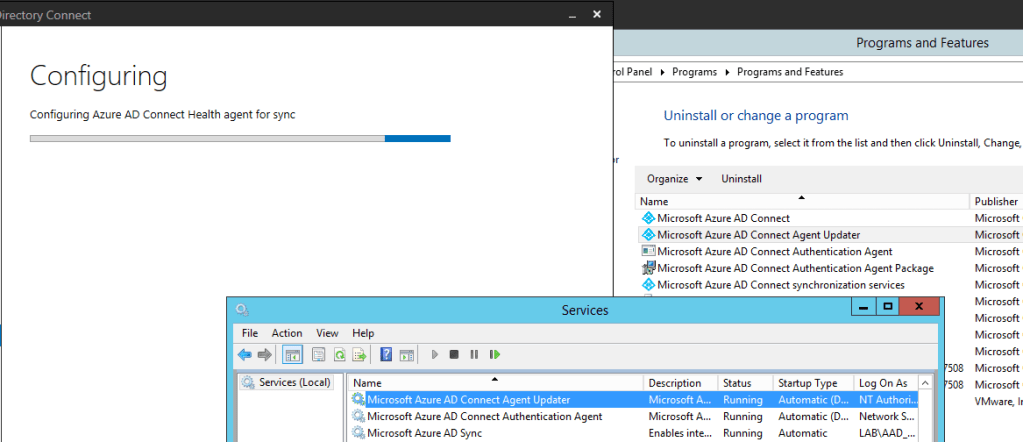Click the Restart Service icon
This screenshot has height=442, width=1023.
(x=494, y=354)
